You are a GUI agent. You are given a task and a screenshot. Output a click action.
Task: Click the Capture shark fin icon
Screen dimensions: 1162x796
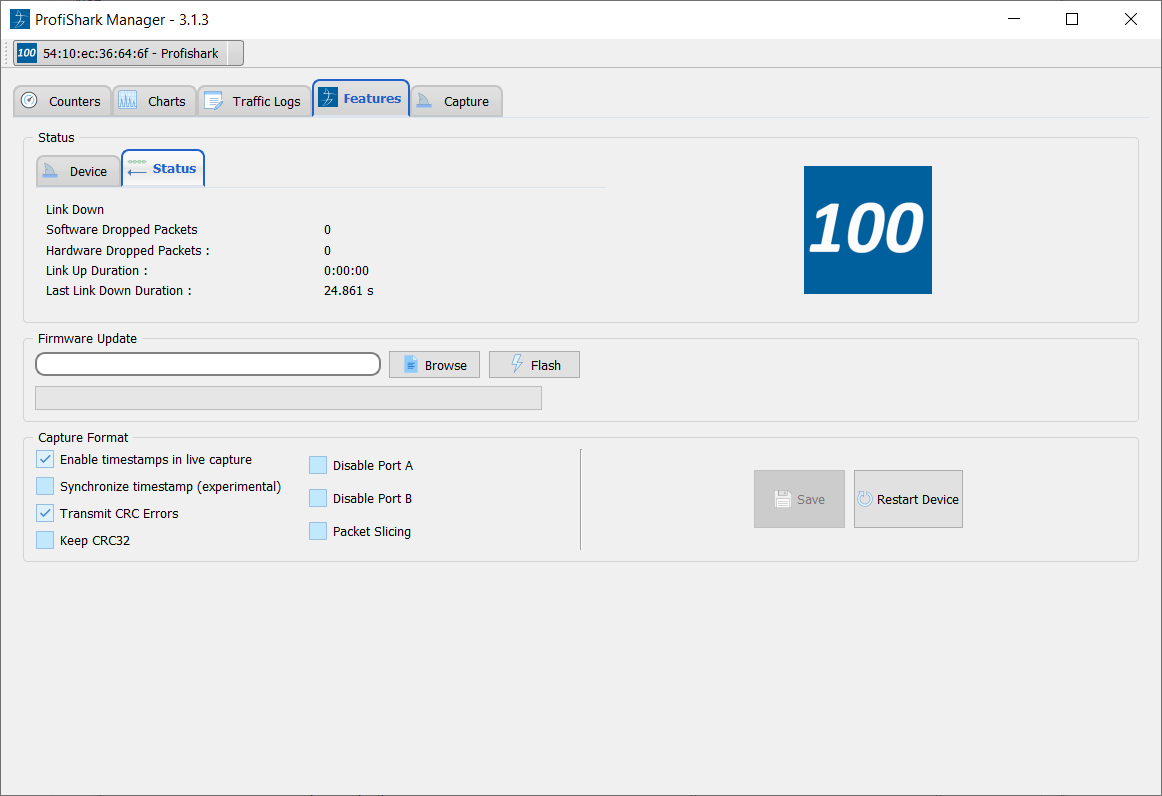(424, 100)
